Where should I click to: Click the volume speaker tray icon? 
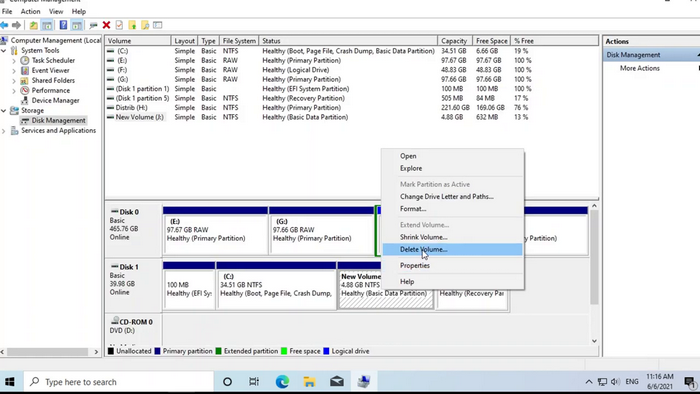click(x=615, y=382)
